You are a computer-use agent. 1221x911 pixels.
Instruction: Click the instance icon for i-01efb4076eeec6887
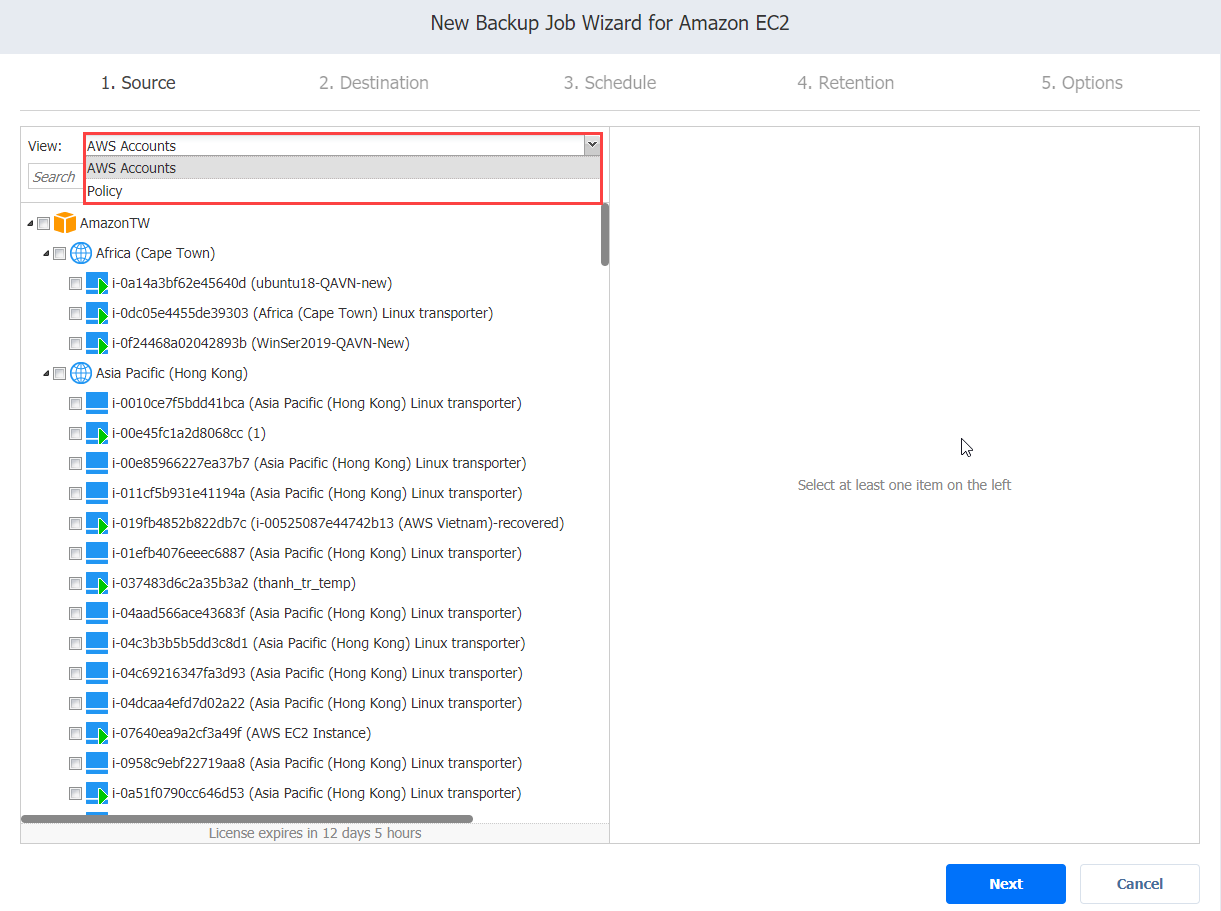(97, 553)
